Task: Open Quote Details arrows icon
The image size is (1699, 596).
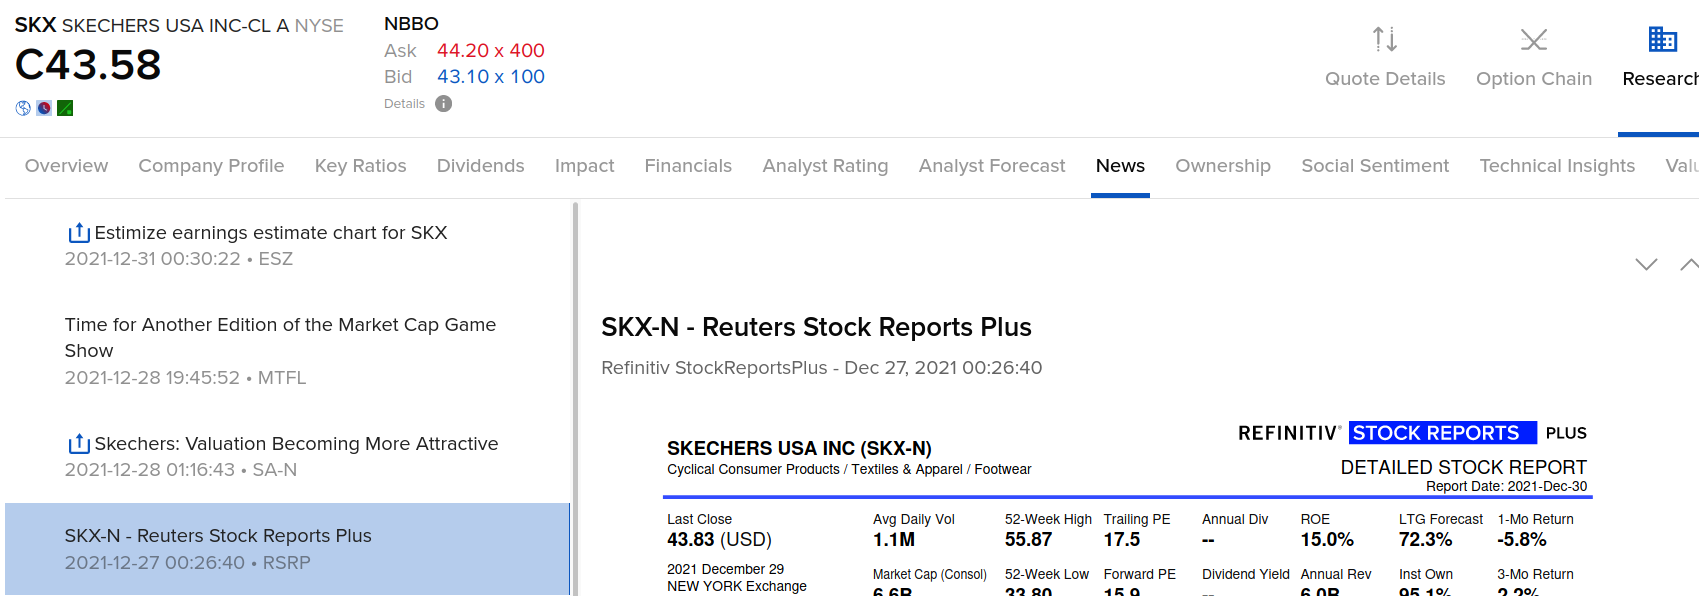Action: pyautogui.click(x=1384, y=40)
